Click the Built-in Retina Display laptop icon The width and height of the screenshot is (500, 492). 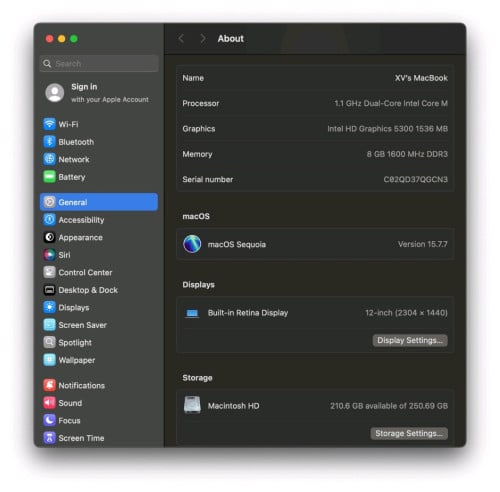click(x=192, y=313)
